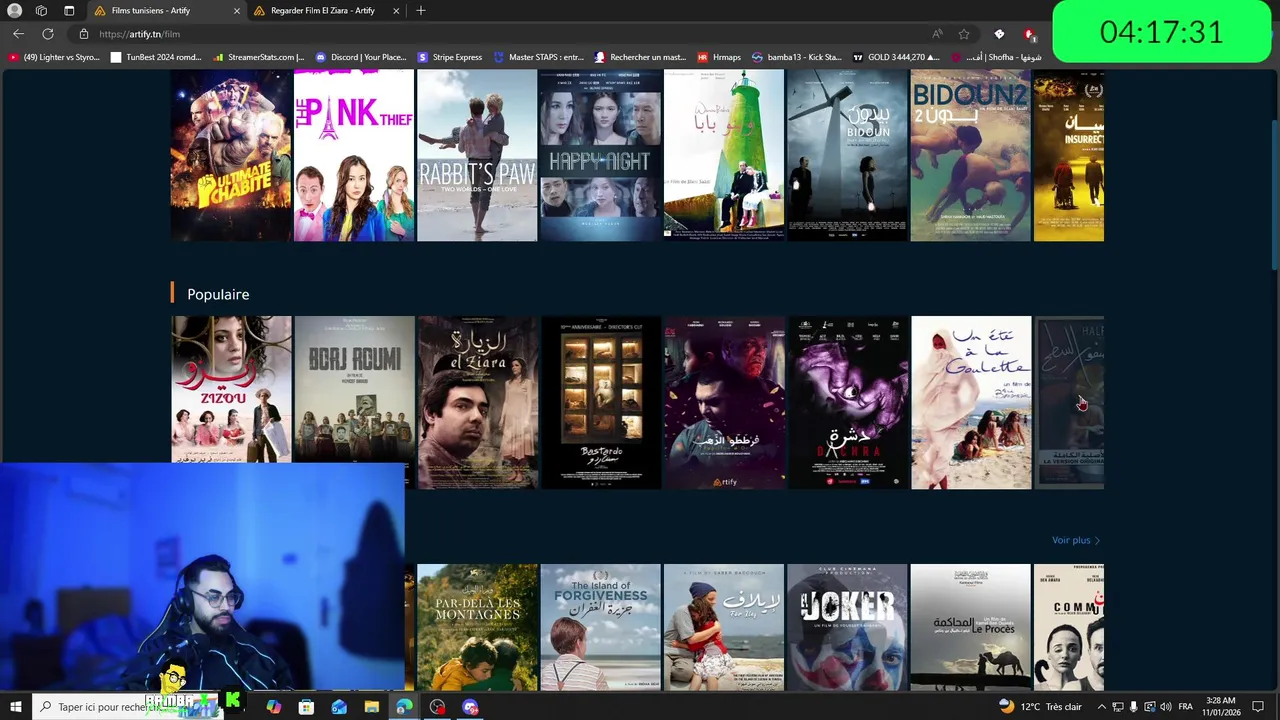
Task: Open the tab actions menu icon
Action: pyautogui.click(x=69, y=11)
